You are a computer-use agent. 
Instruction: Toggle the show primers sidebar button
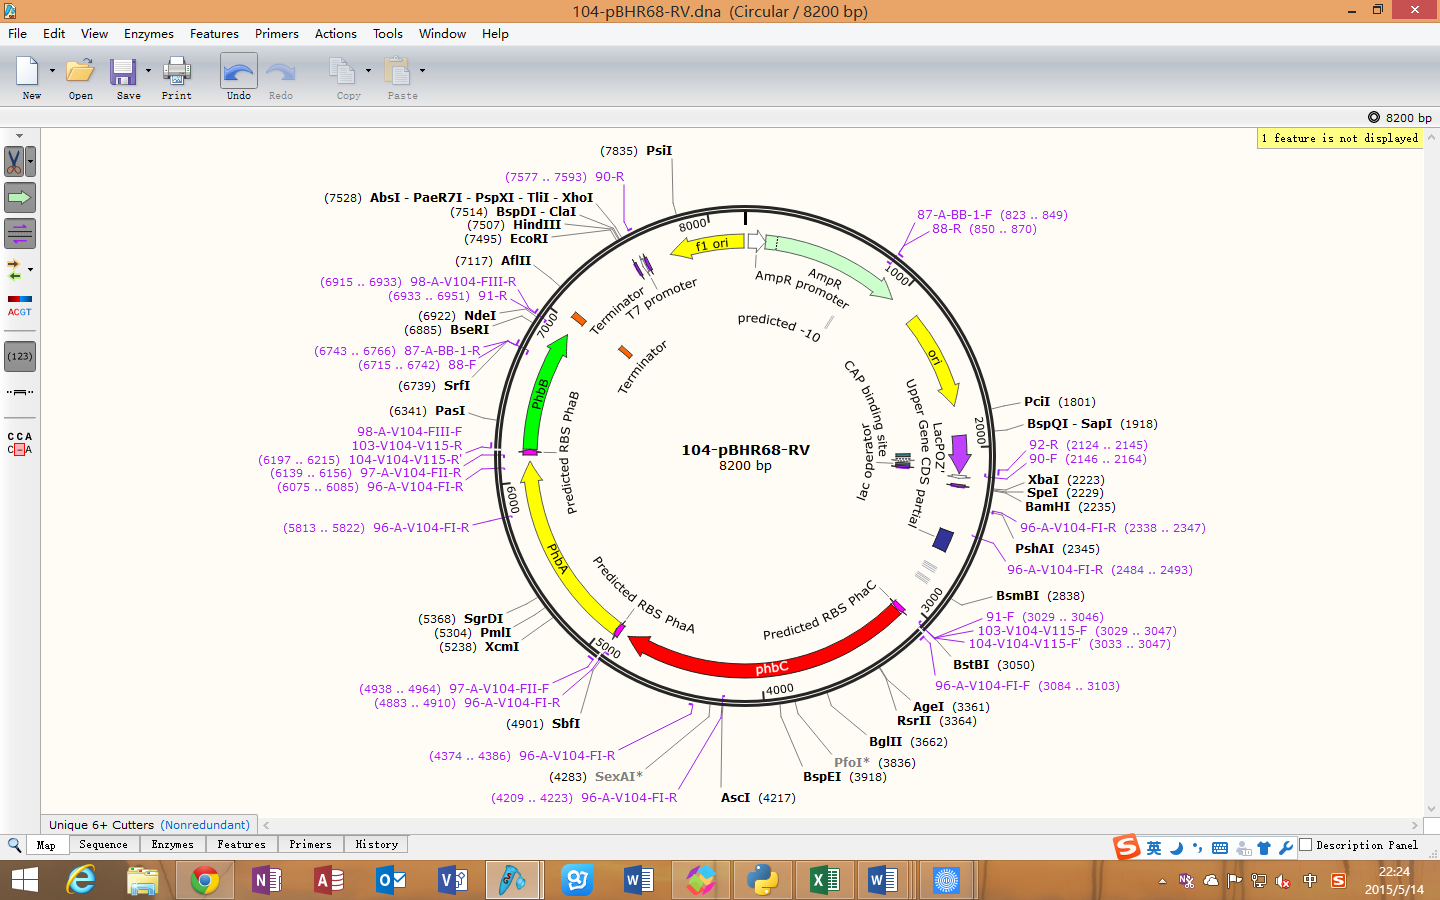coord(20,233)
